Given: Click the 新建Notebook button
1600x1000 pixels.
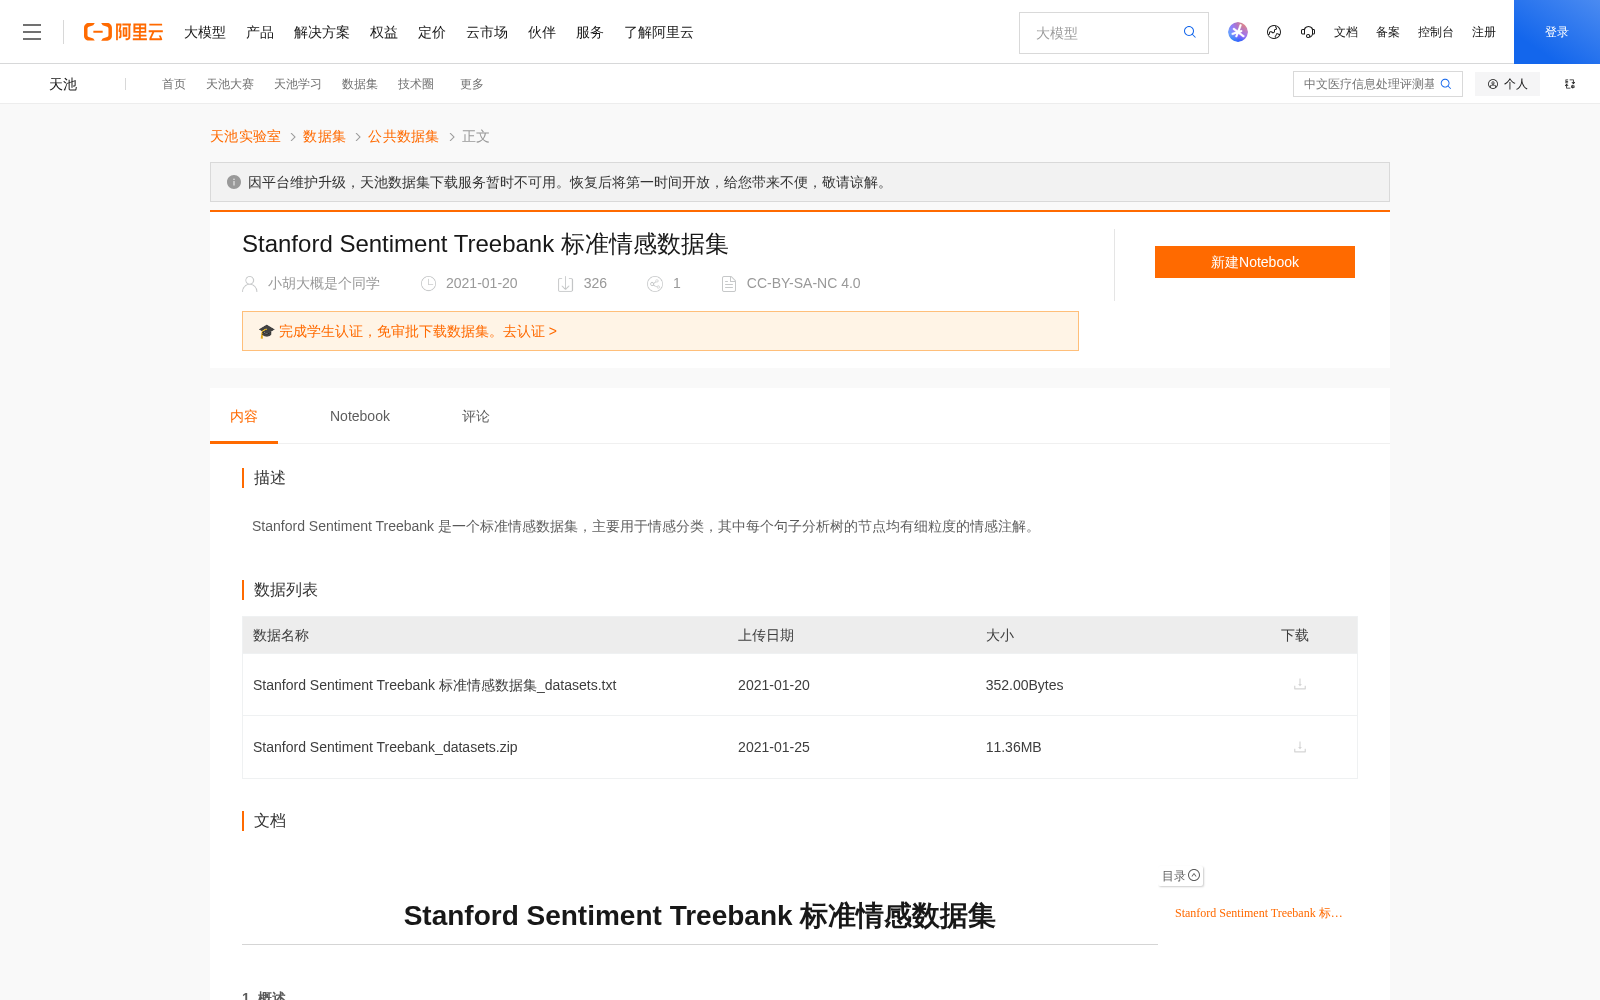Looking at the screenshot, I should click(1255, 262).
